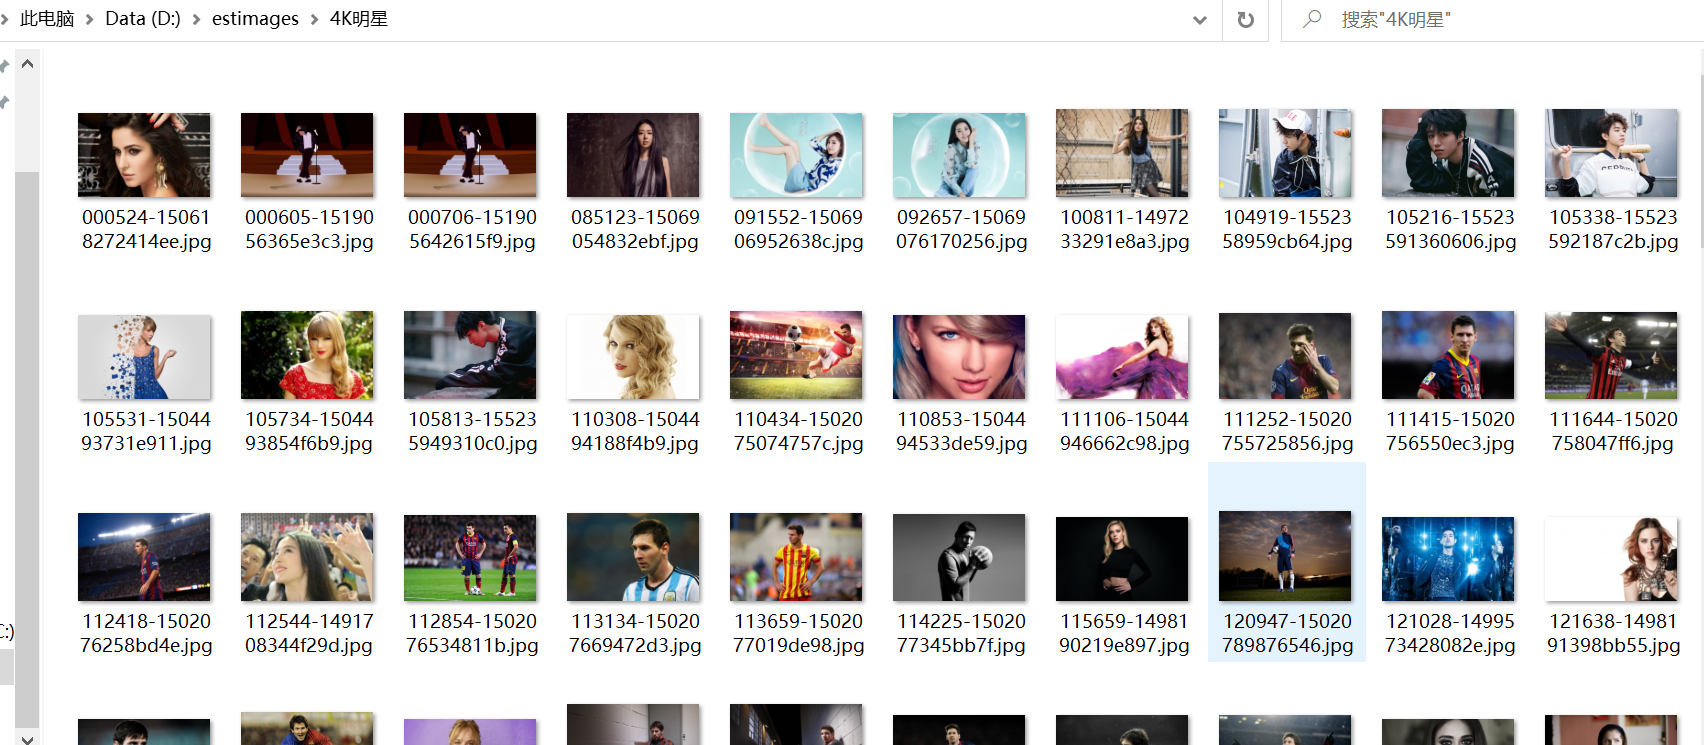Select thumbnail of 100811-1497233291e8a3.jpg
This screenshot has width=1704, height=745.
pyautogui.click(x=1122, y=153)
